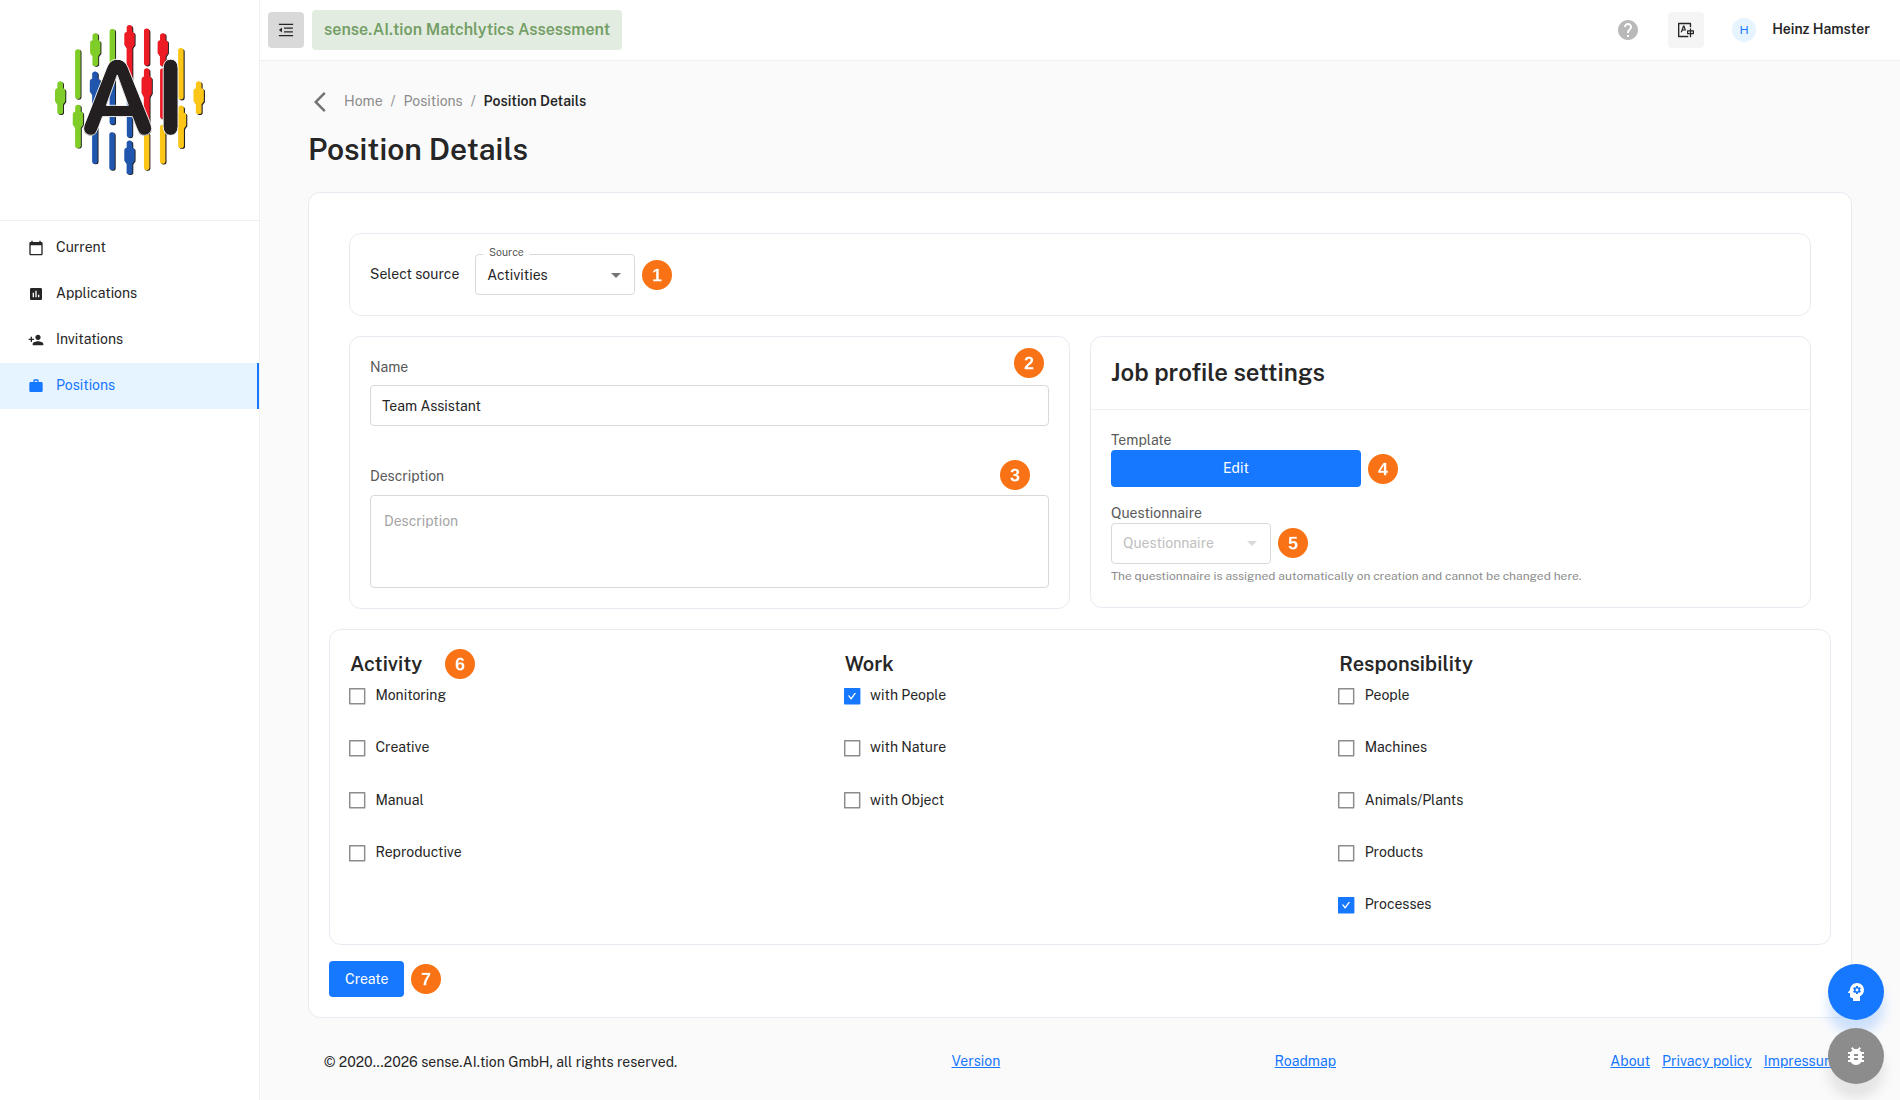Check the Manual activity checkbox
Viewport: 1900px width, 1100px height.
pyautogui.click(x=357, y=800)
